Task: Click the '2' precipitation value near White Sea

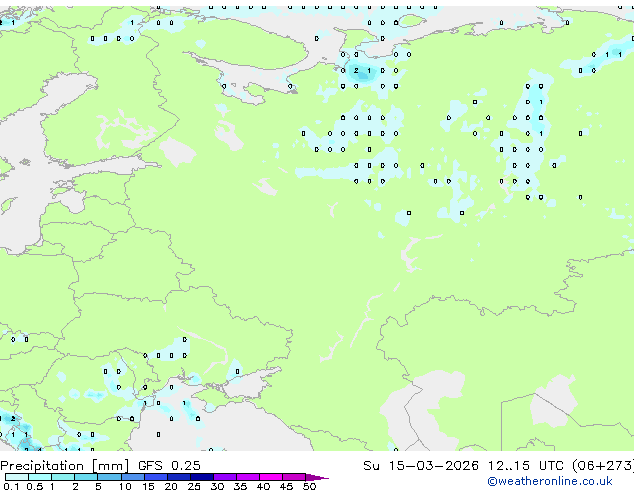Action: pyautogui.click(x=356, y=70)
